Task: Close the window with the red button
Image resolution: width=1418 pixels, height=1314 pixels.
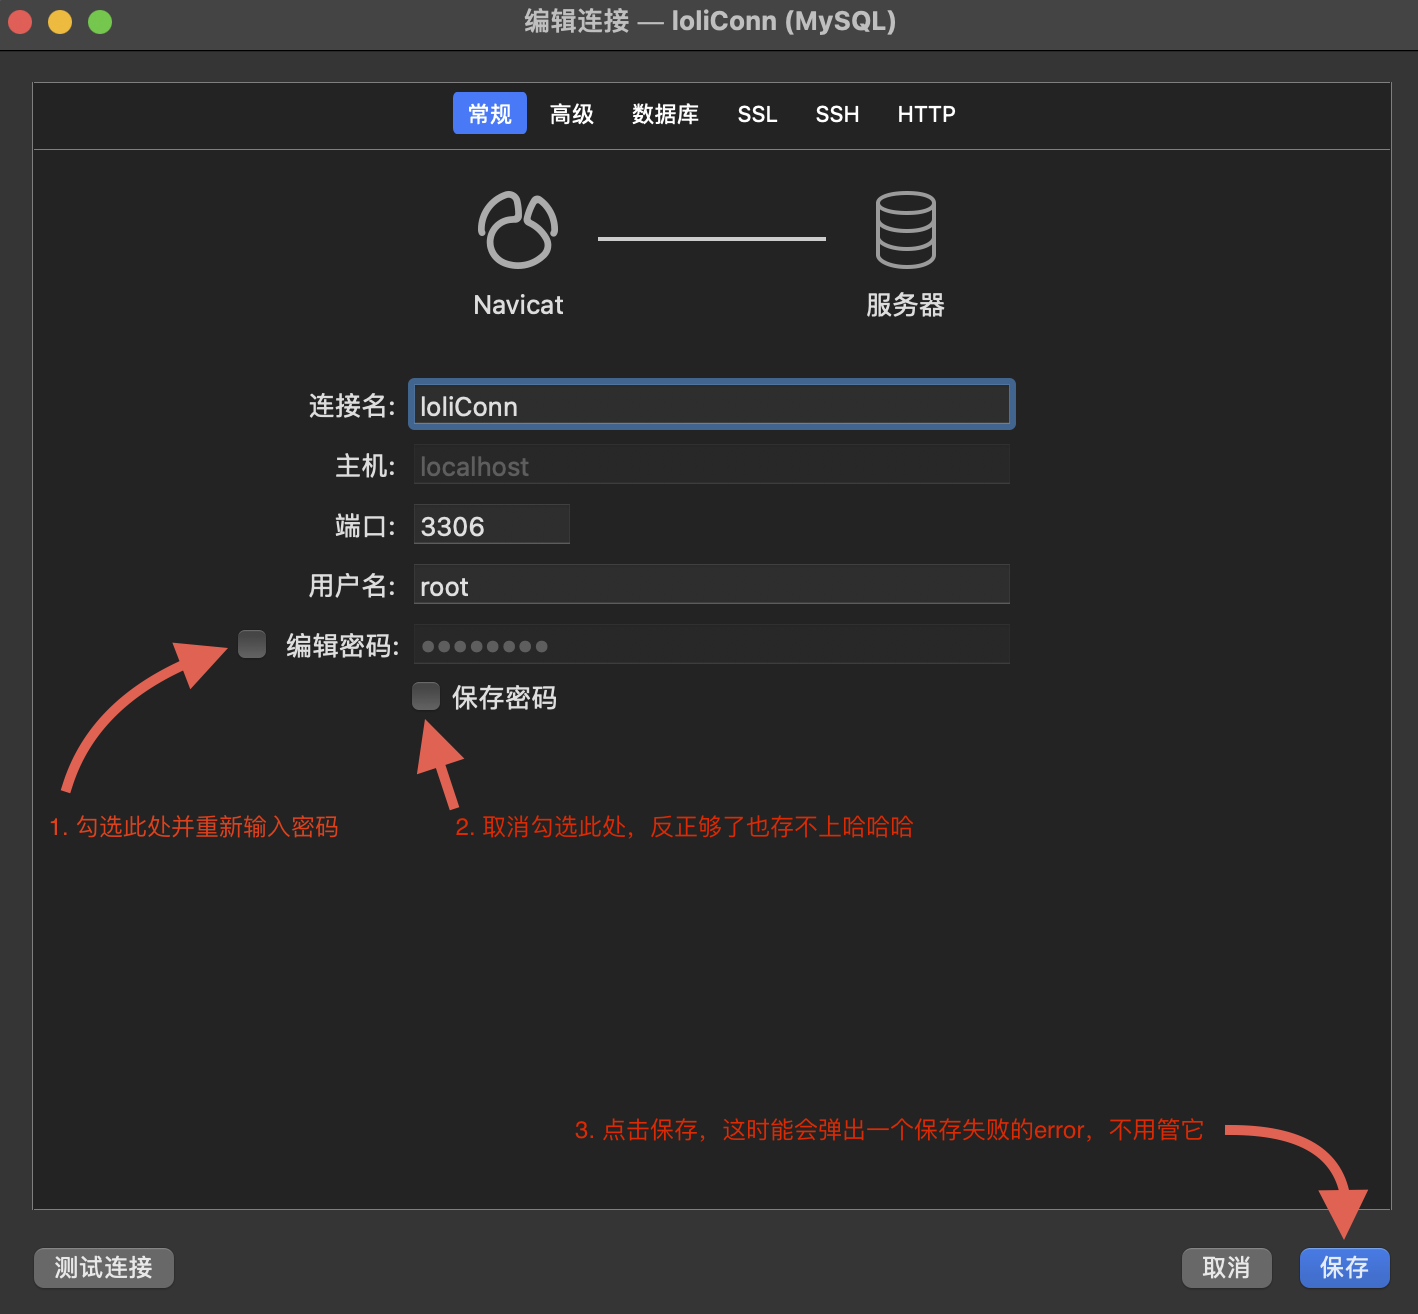Action: 20,21
